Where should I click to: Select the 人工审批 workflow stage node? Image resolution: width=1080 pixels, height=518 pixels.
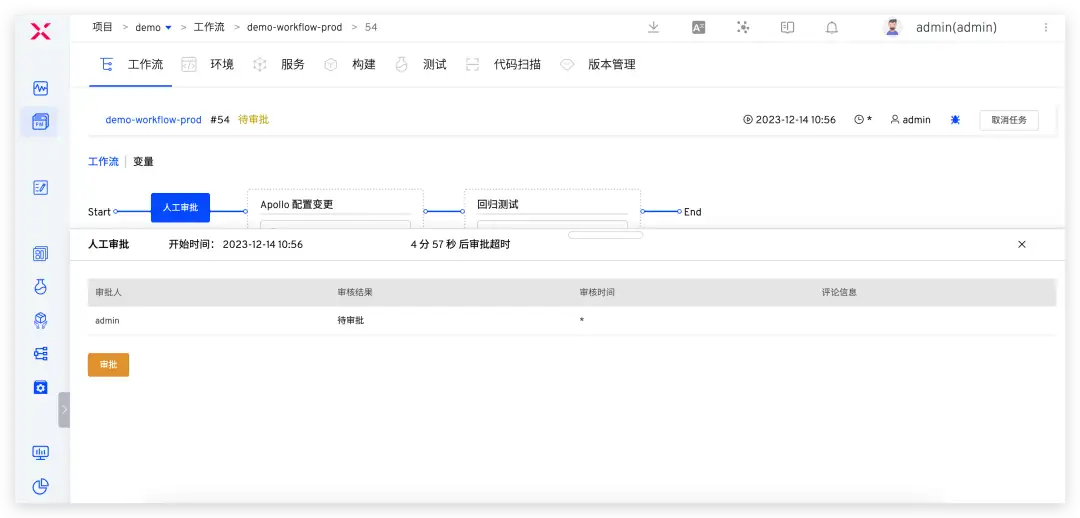pyautogui.click(x=180, y=207)
